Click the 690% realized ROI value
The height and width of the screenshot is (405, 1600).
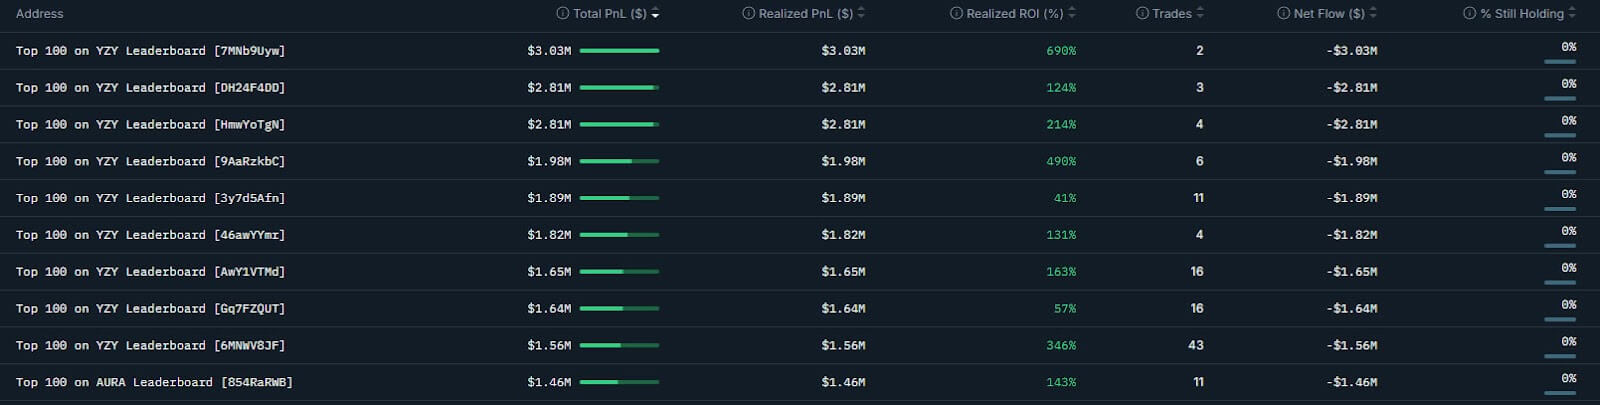coord(1061,51)
